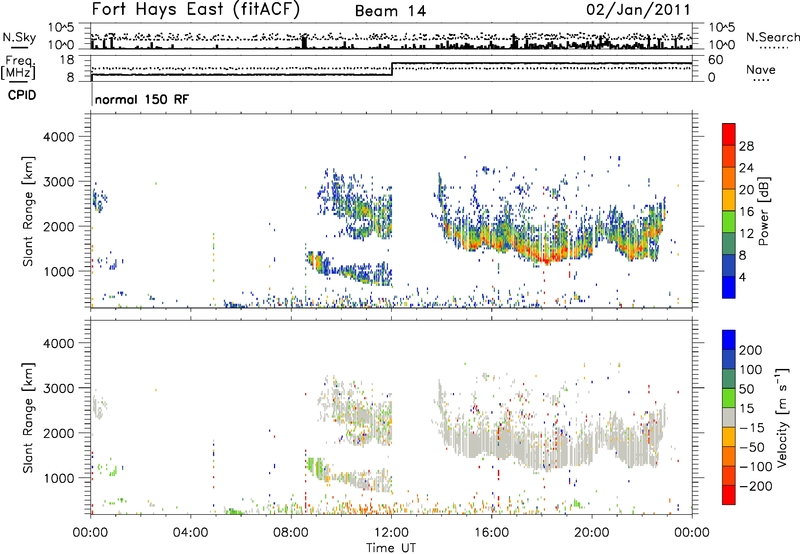Image resolution: width=800 pixels, height=554 pixels.
Task: Select the "3000" tick of the power panel
Action: (x=58, y=182)
